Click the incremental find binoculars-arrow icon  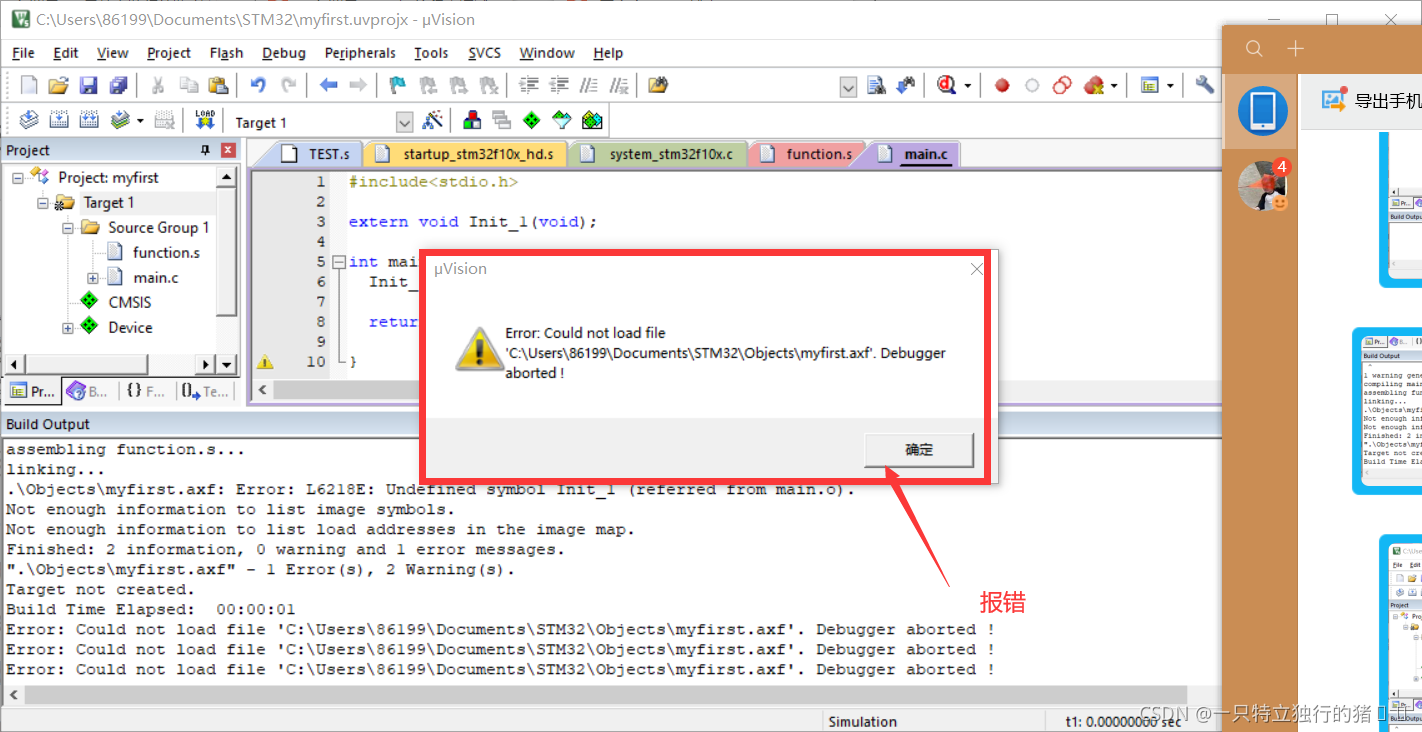[x=906, y=85]
